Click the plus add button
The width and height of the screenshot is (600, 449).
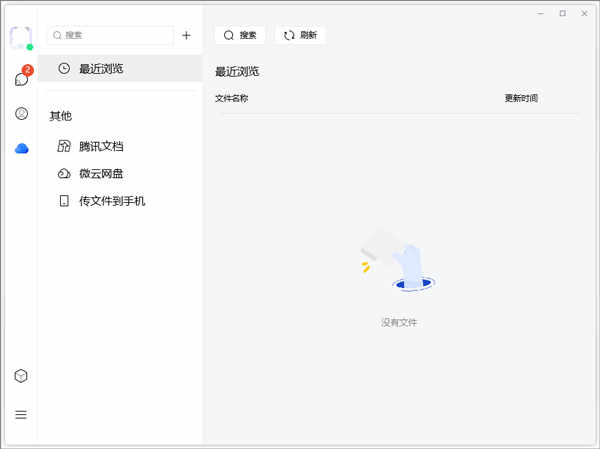[186, 36]
